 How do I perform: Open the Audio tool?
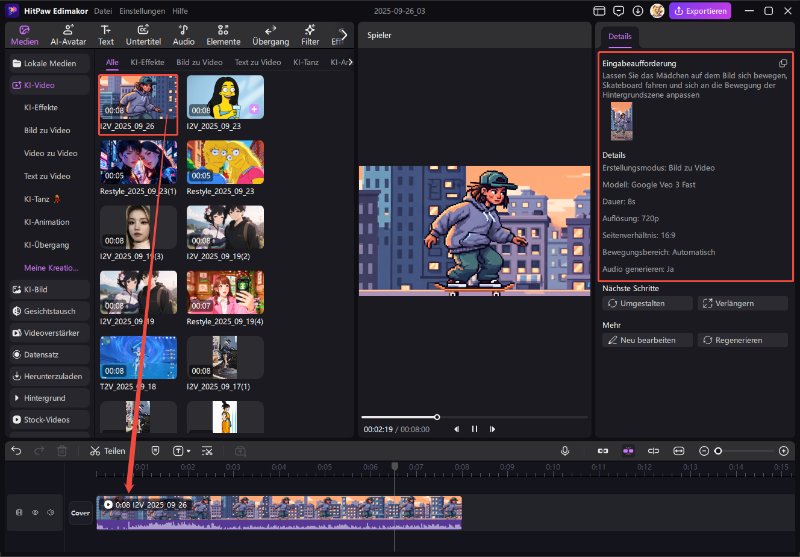click(x=183, y=35)
